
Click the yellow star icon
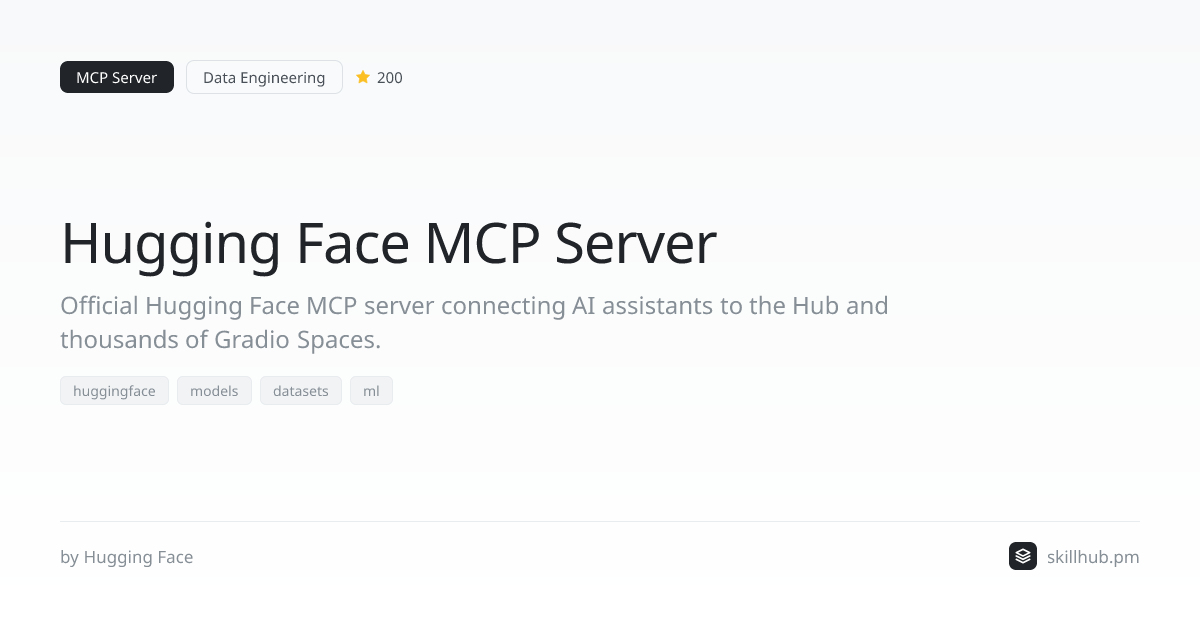[x=363, y=77]
